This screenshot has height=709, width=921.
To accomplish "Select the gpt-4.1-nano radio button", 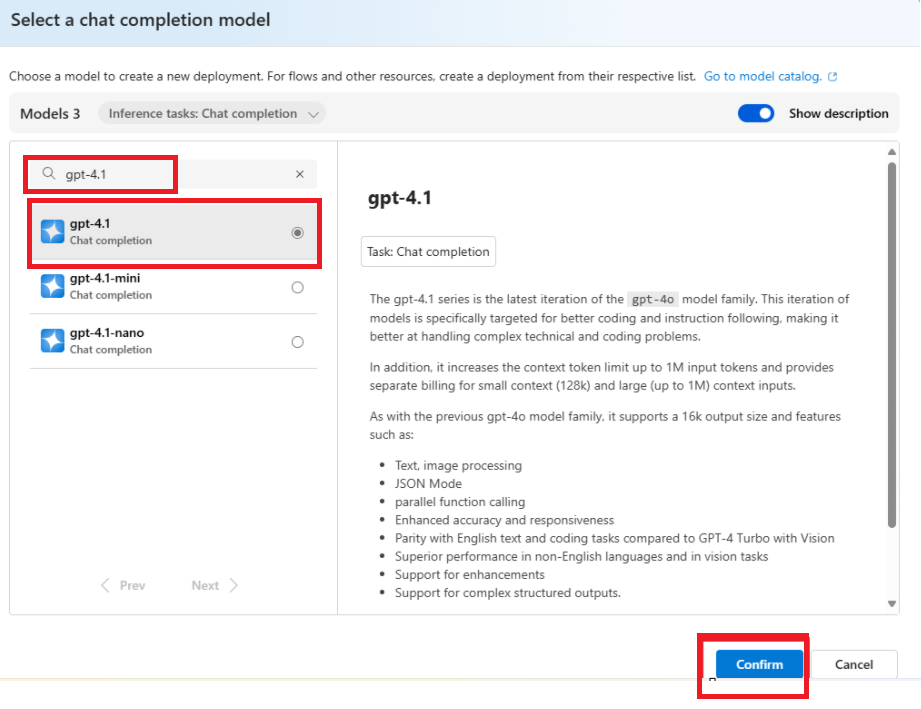I will click(x=297, y=341).
